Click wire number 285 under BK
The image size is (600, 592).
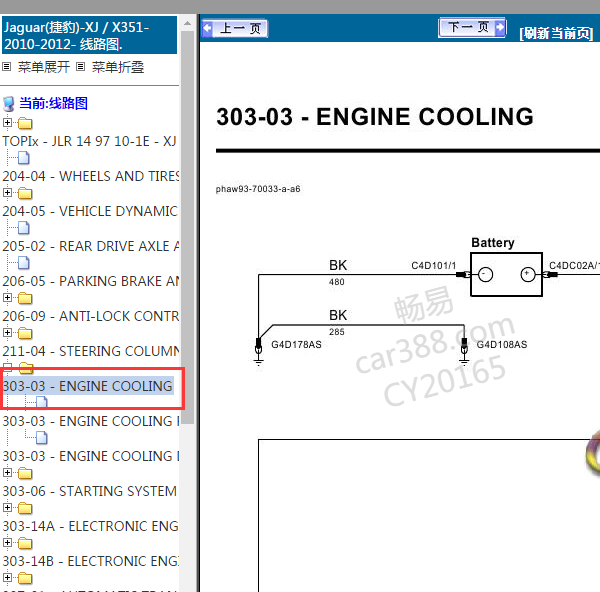tap(337, 332)
